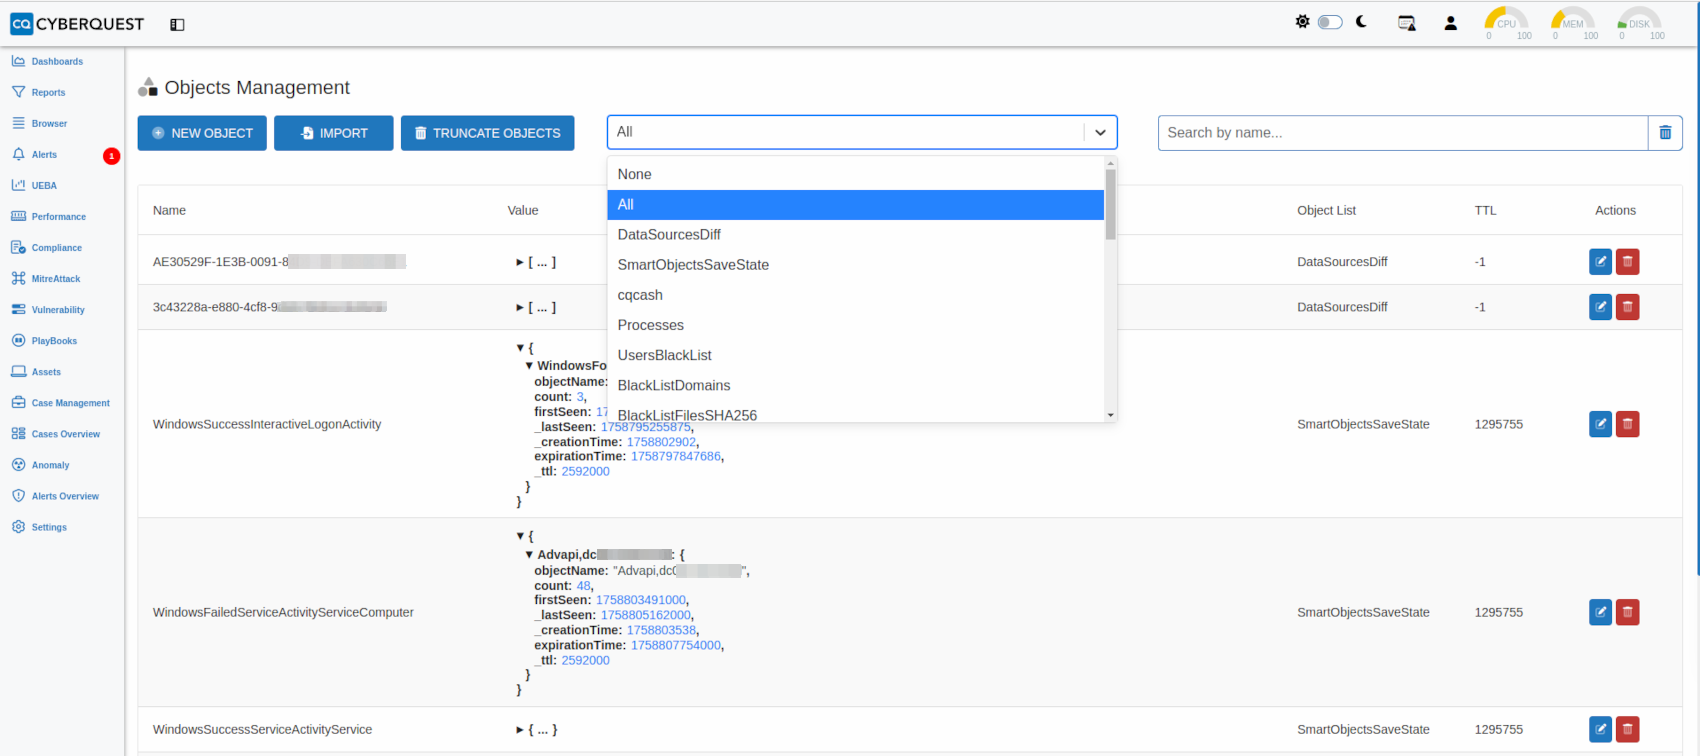Click the NEW OBJECT button
Screen dimensions: 1700x756
[x=202, y=133]
